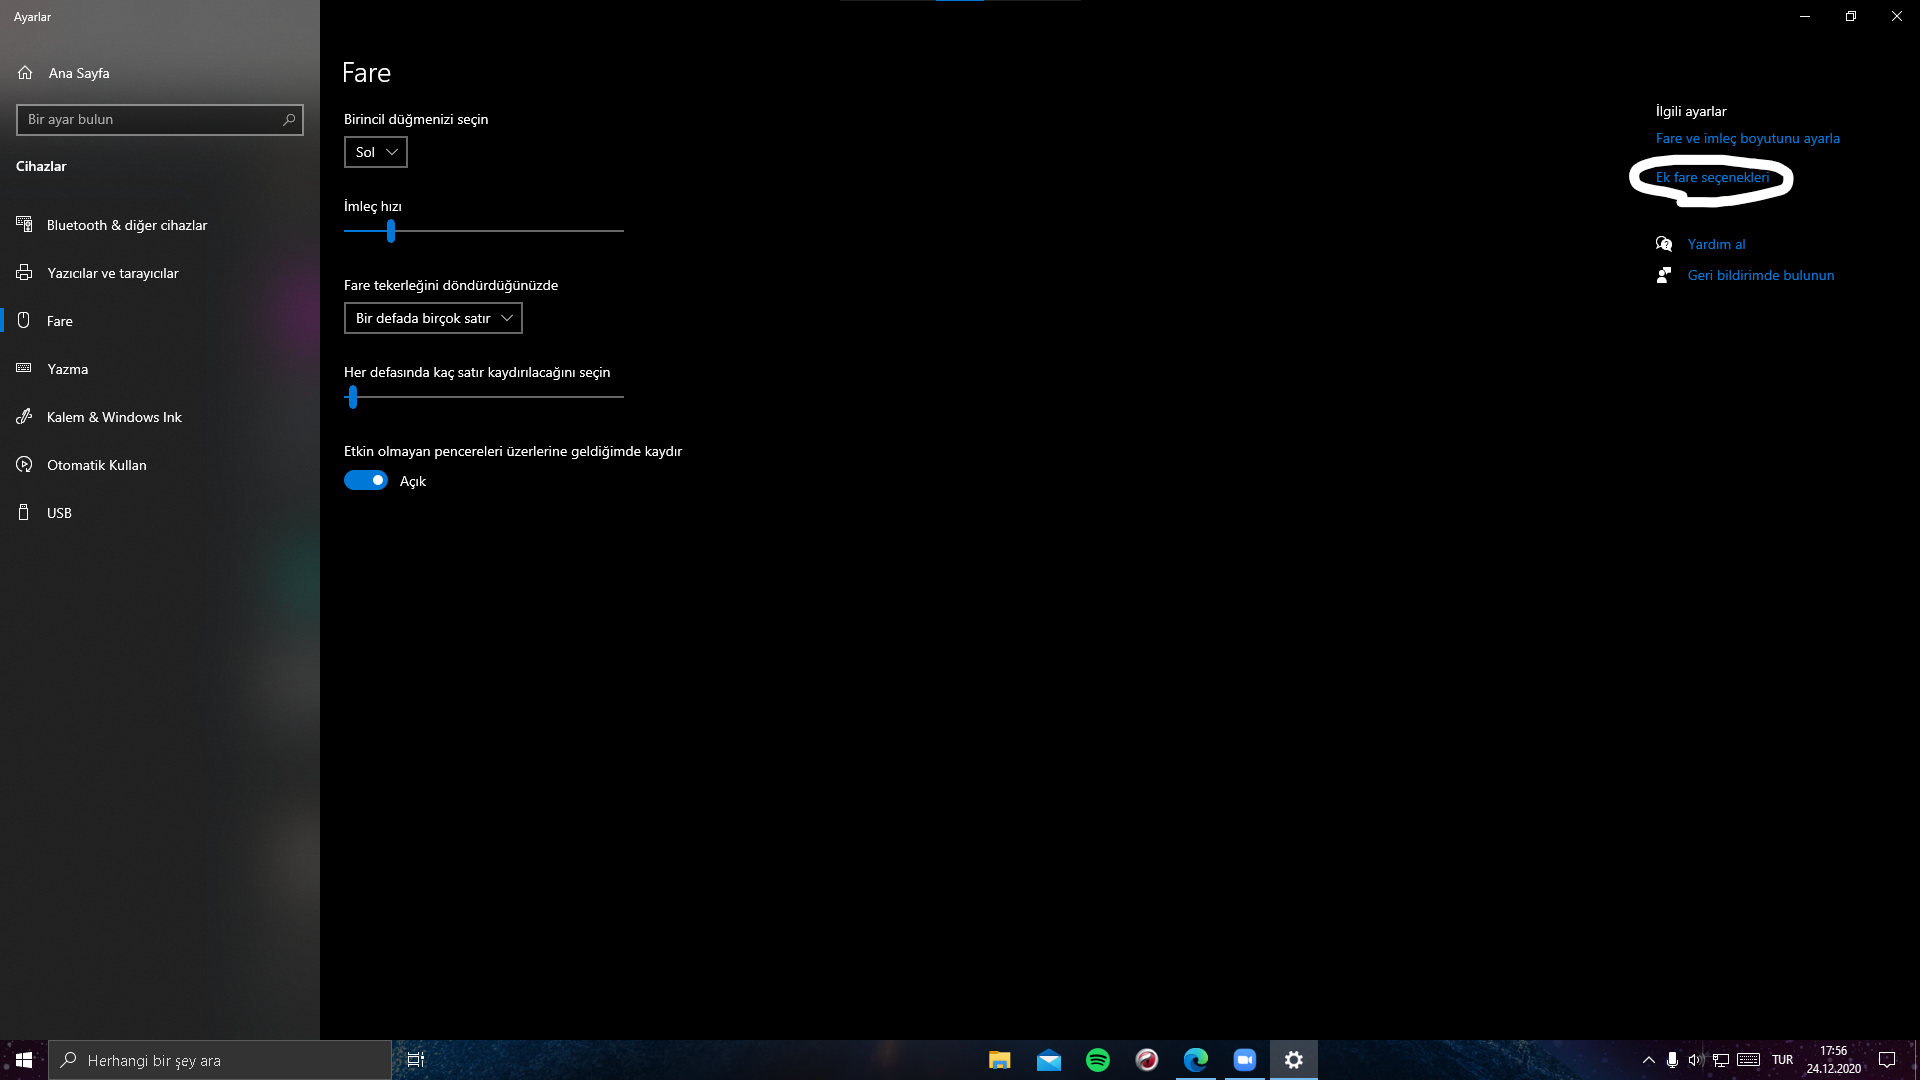The width and height of the screenshot is (1920, 1080).
Task: Open Kalem & Windows Ink pen icon
Action: click(25, 417)
